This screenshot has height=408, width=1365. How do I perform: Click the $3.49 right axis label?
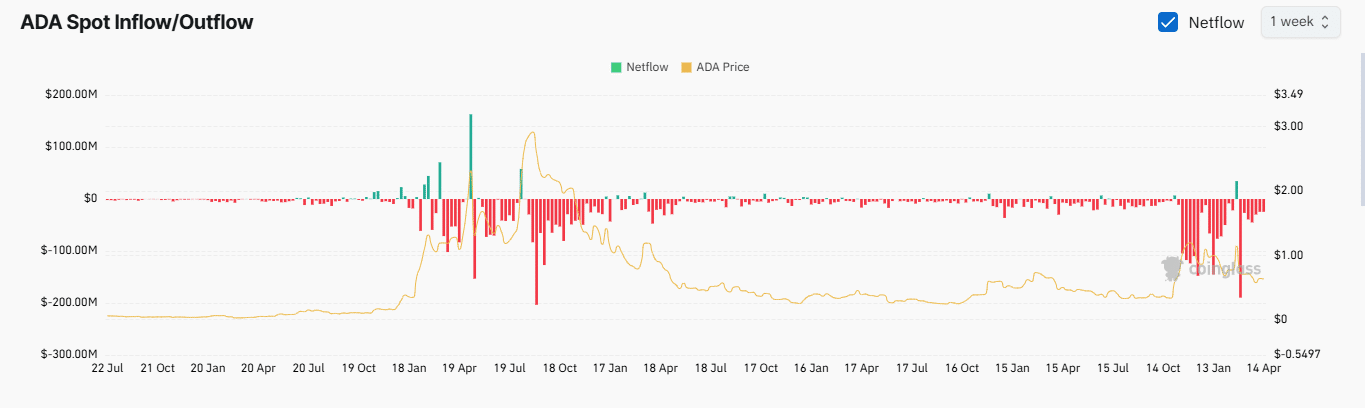tap(1288, 94)
